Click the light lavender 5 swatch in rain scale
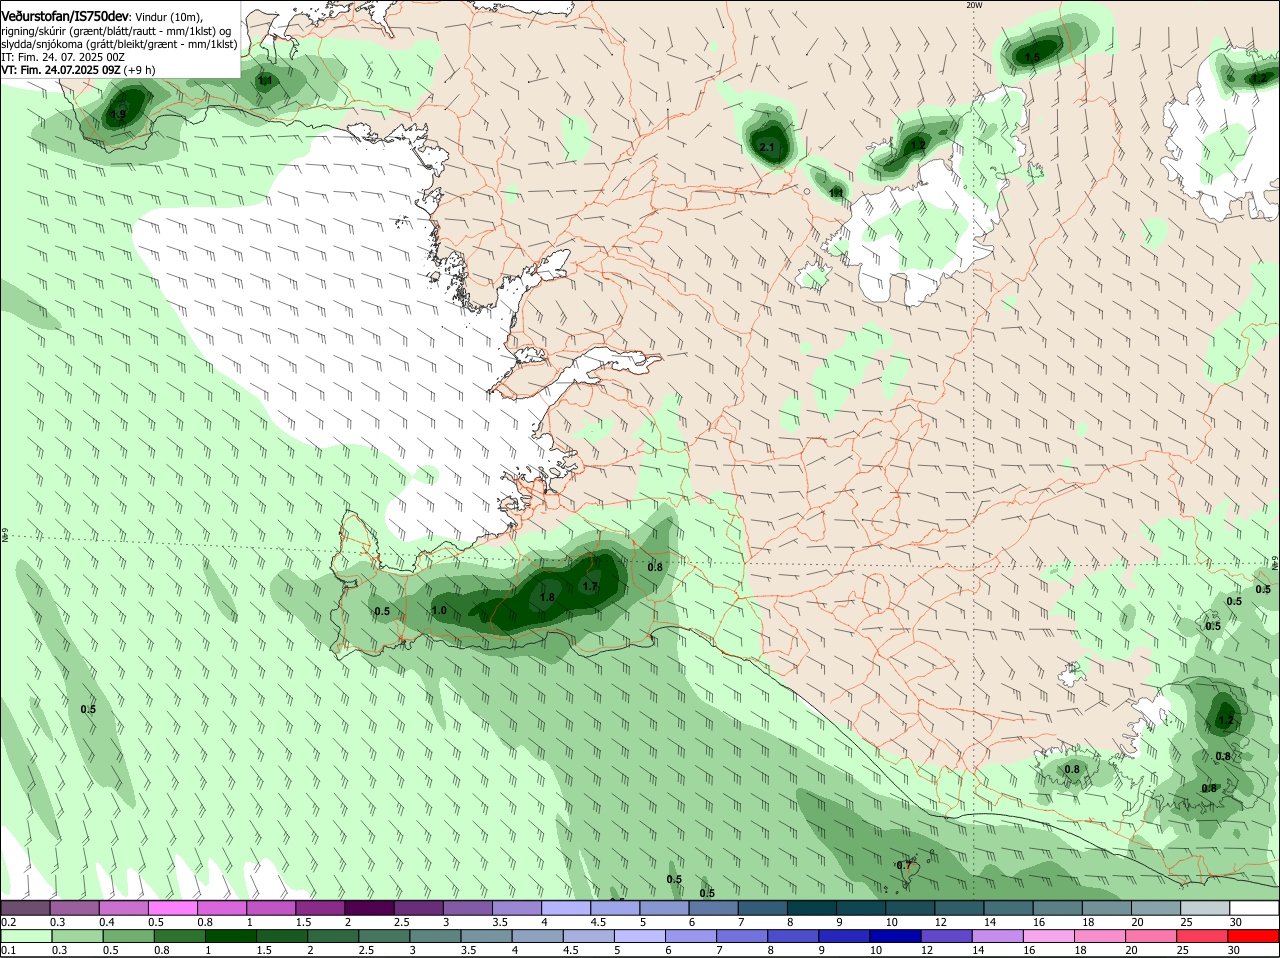The height and width of the screenshot is (958, 1280). (x=640, y=936)
